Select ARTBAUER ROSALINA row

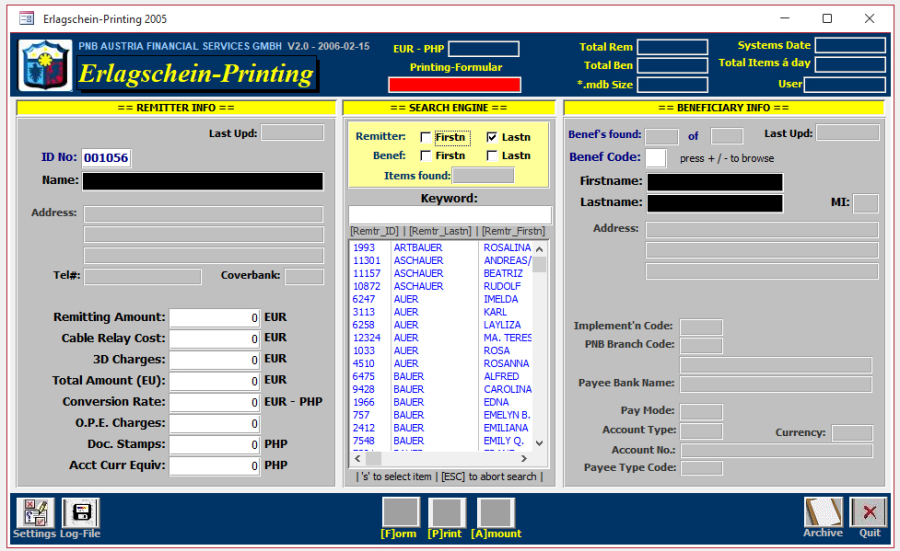click(x=441, y=248)
